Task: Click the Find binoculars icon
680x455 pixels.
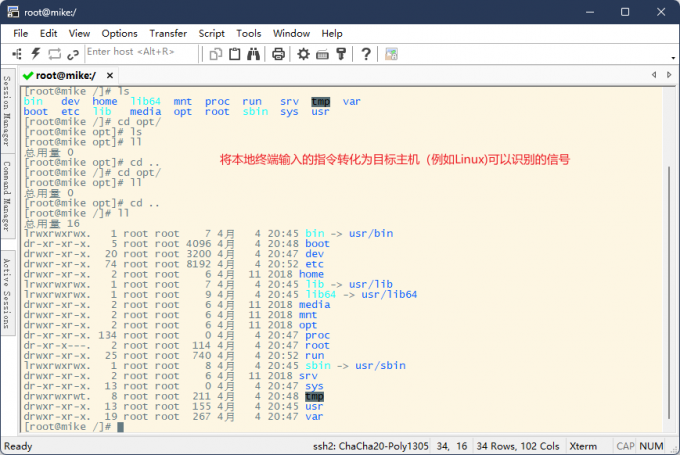Action: (253, 54)
